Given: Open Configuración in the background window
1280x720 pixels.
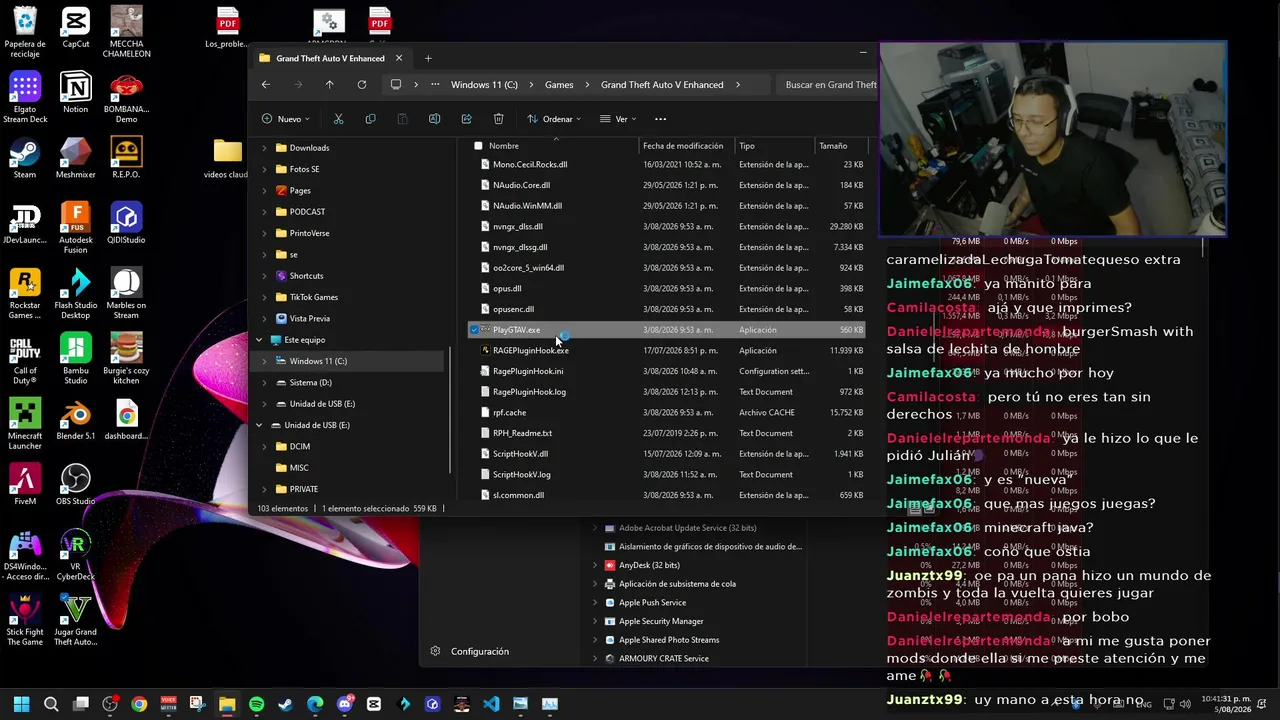Looking at the screenshot, I should coord(470,651).
